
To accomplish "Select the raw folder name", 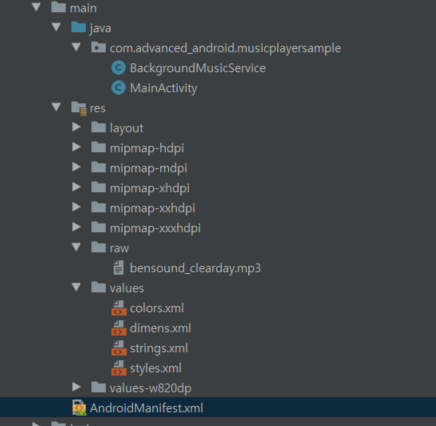I will click(119, 248).
